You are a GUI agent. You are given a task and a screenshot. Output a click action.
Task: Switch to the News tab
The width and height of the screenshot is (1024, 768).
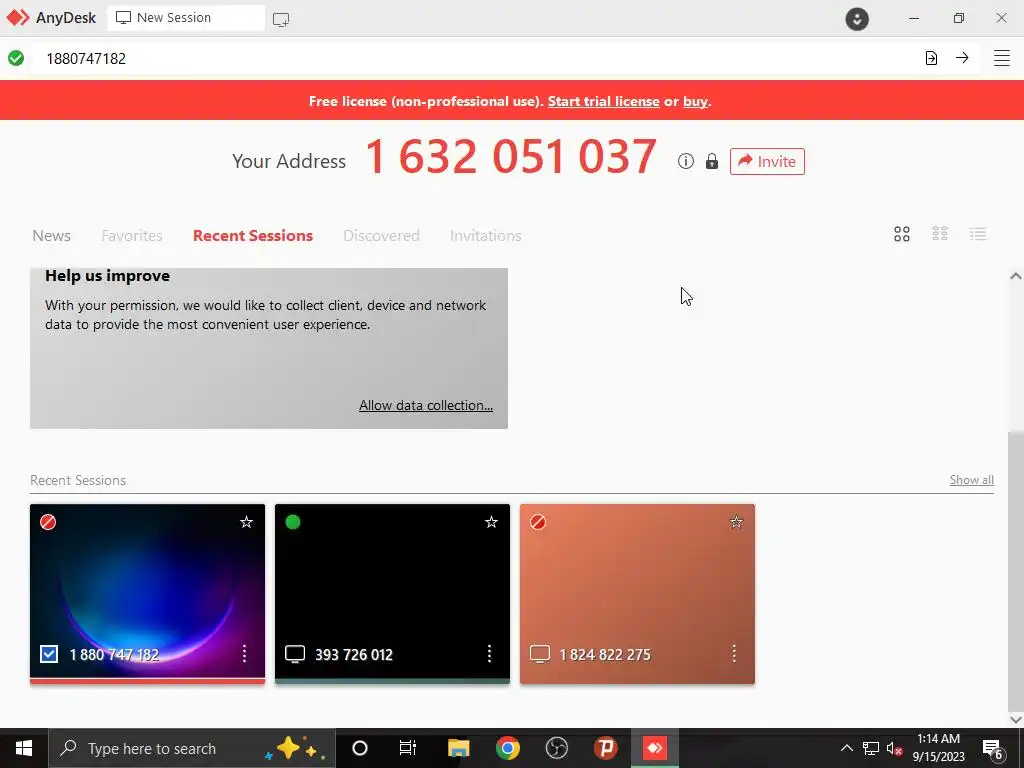[x=52, y=236]
